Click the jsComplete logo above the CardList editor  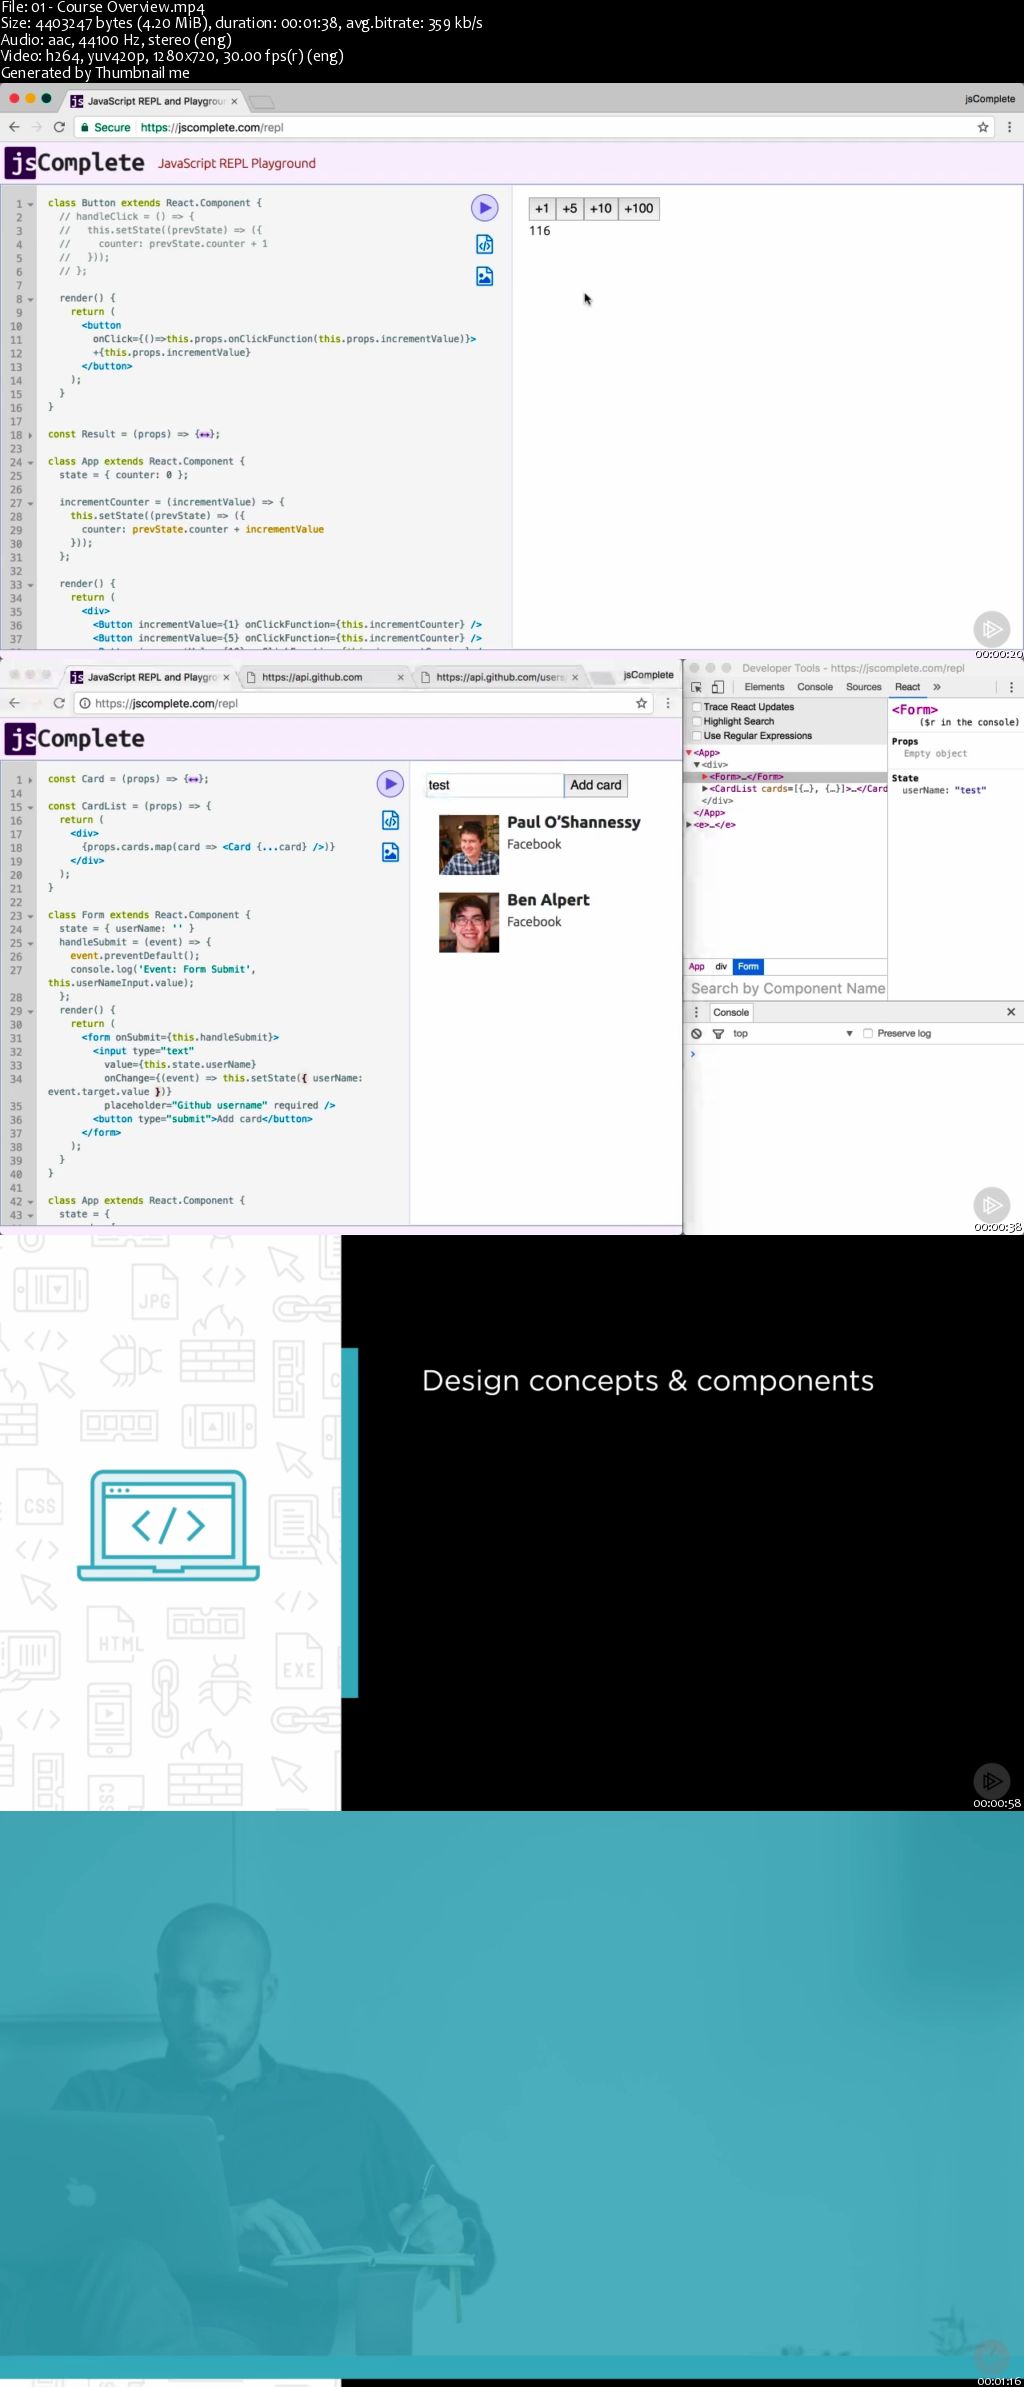(75, 738)
